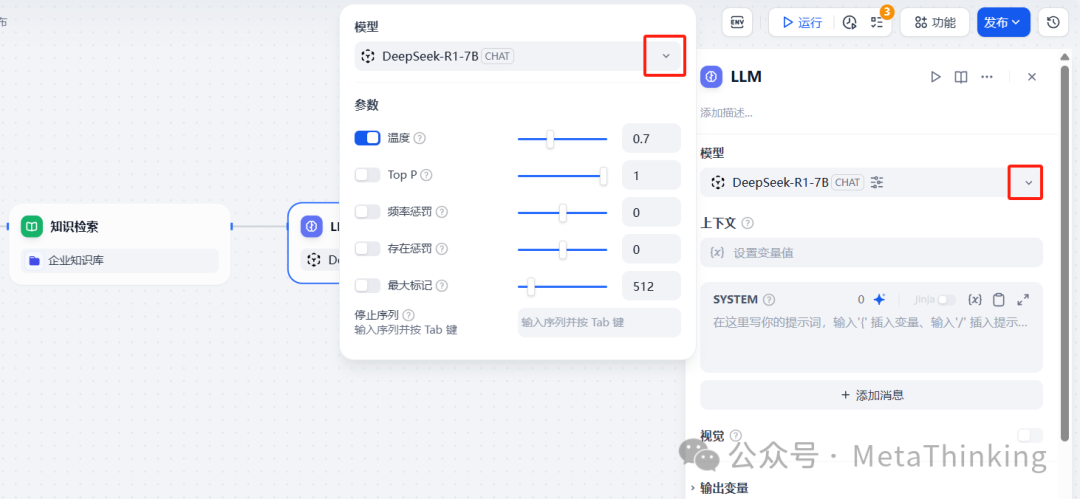The image size is (1080, 499).
Task: Show help for 温度 temperature
Action: coord(419,139)
